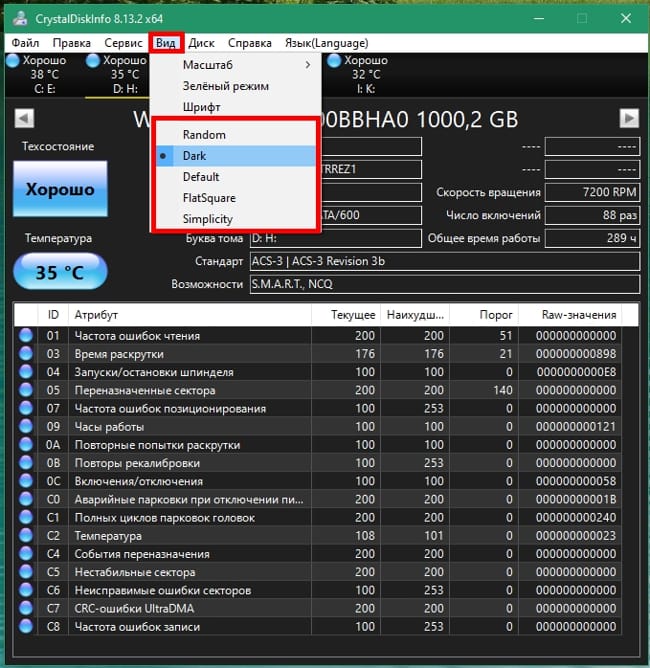Open the Диск menu

coord(201,43)
